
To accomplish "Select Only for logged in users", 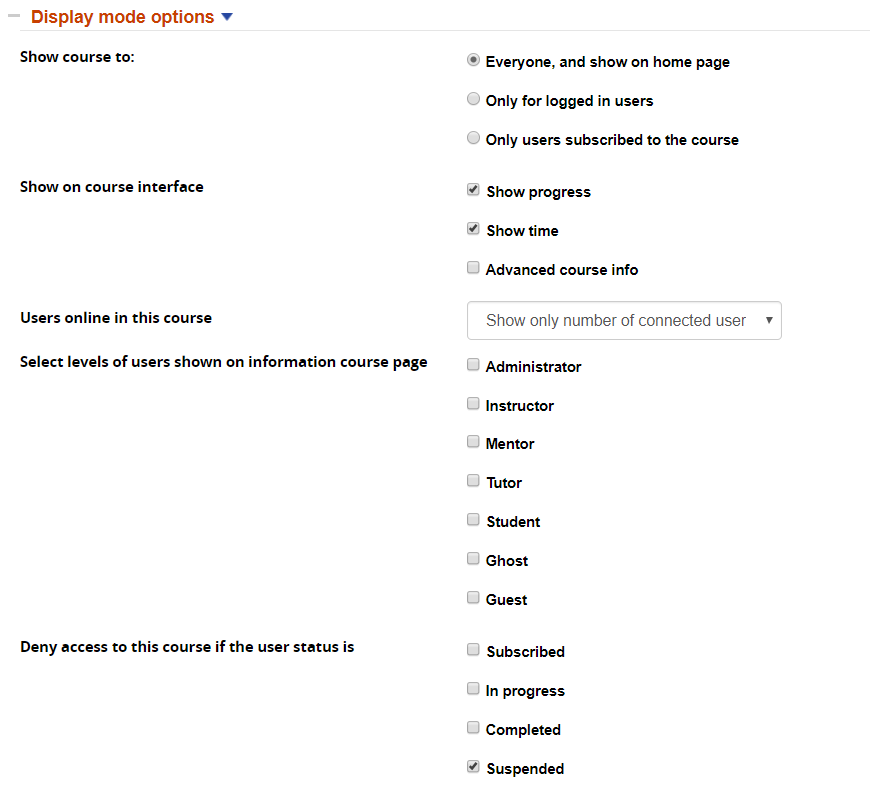I will [x=474, y=100].
